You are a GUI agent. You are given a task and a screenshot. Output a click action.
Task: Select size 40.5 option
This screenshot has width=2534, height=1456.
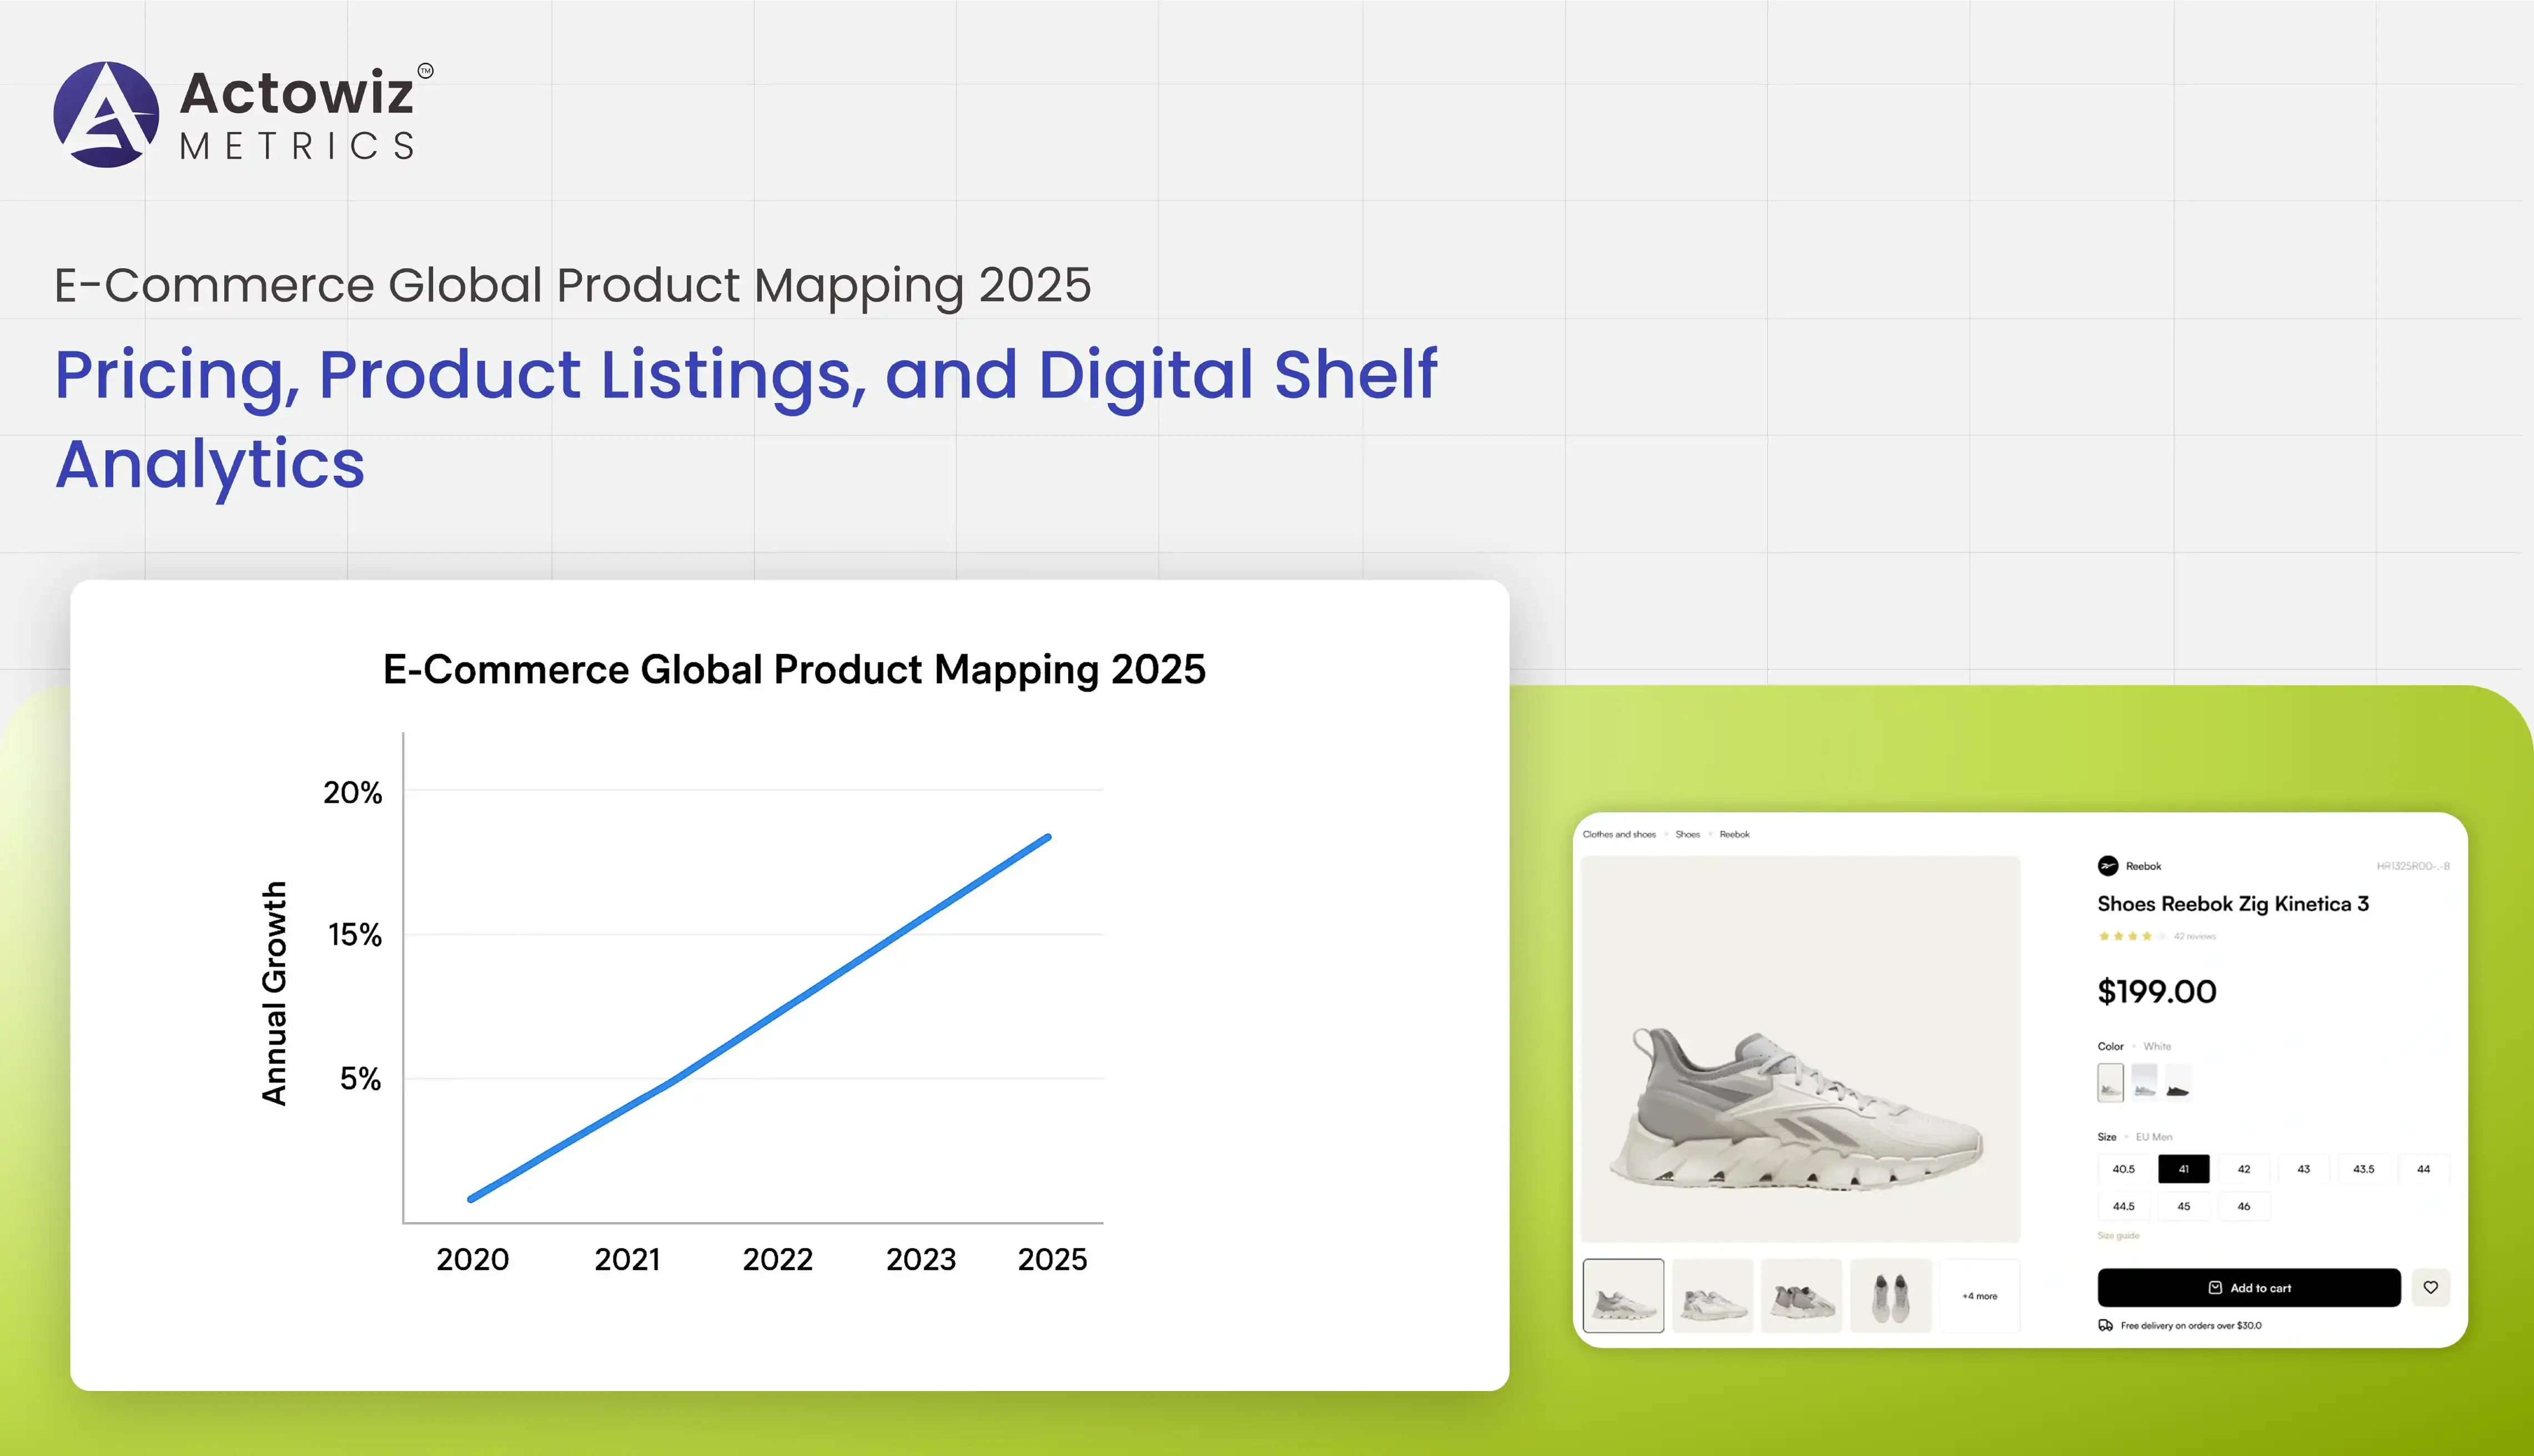2123,1169
